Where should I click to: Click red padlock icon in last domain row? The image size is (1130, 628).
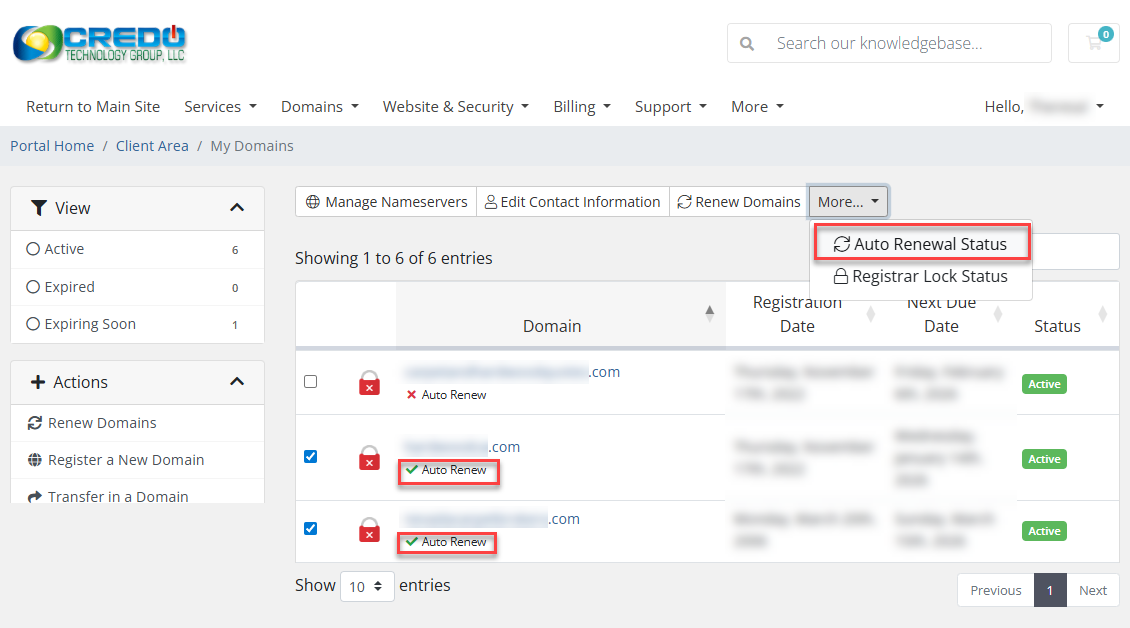[369, 530]
